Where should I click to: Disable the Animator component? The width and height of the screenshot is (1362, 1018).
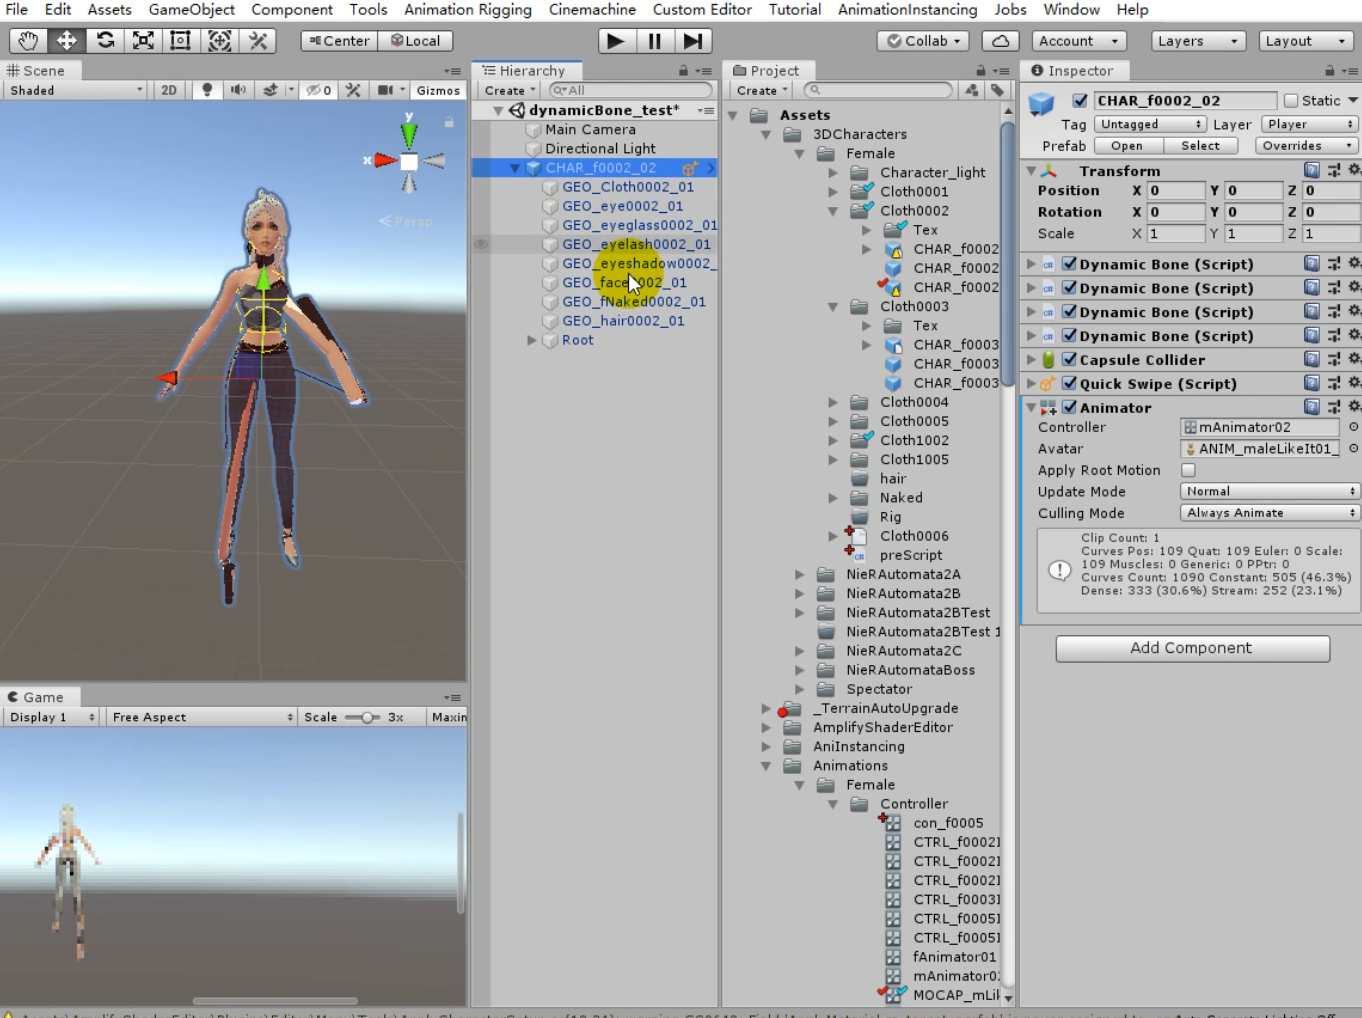point(1069,407)
